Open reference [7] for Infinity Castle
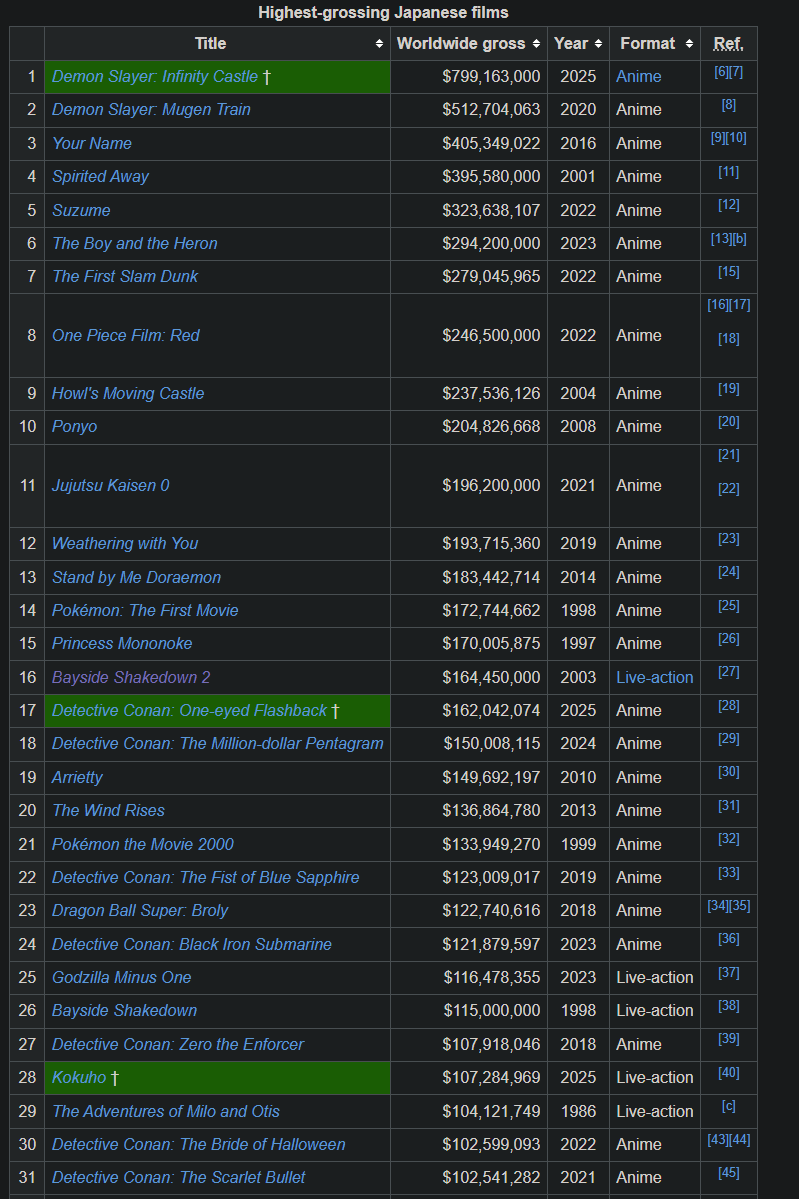799x1199 pixels. (x=736, y=72)
